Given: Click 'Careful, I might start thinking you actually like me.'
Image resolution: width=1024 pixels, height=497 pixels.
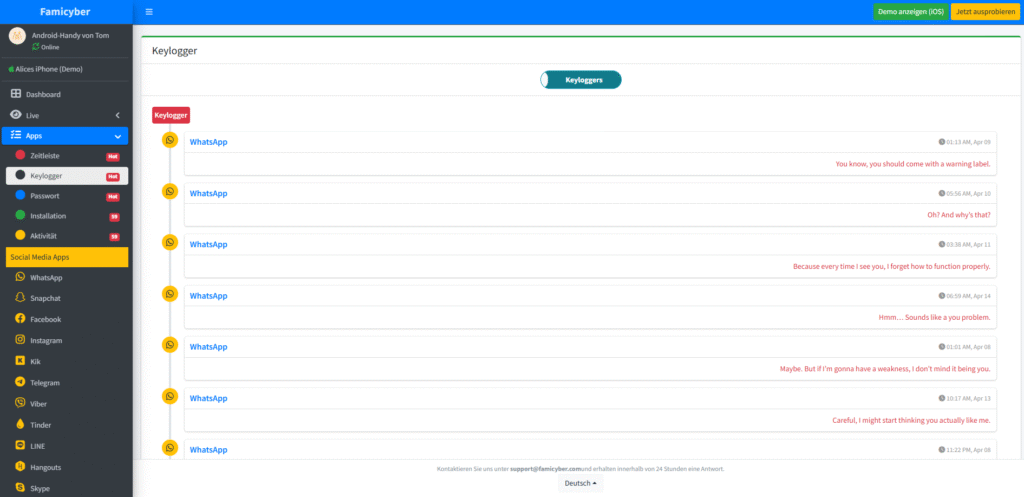Looking at the screenshot, I should point(912,420).
